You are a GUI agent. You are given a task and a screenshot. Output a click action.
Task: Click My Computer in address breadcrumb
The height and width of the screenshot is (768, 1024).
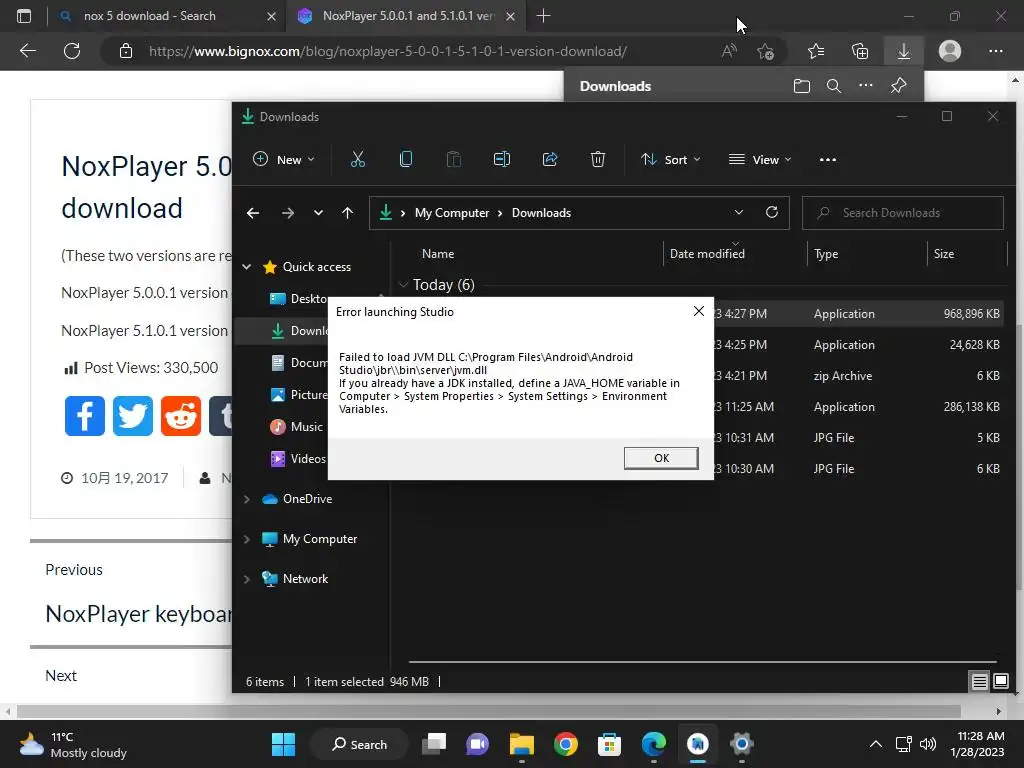pos(452,213)
